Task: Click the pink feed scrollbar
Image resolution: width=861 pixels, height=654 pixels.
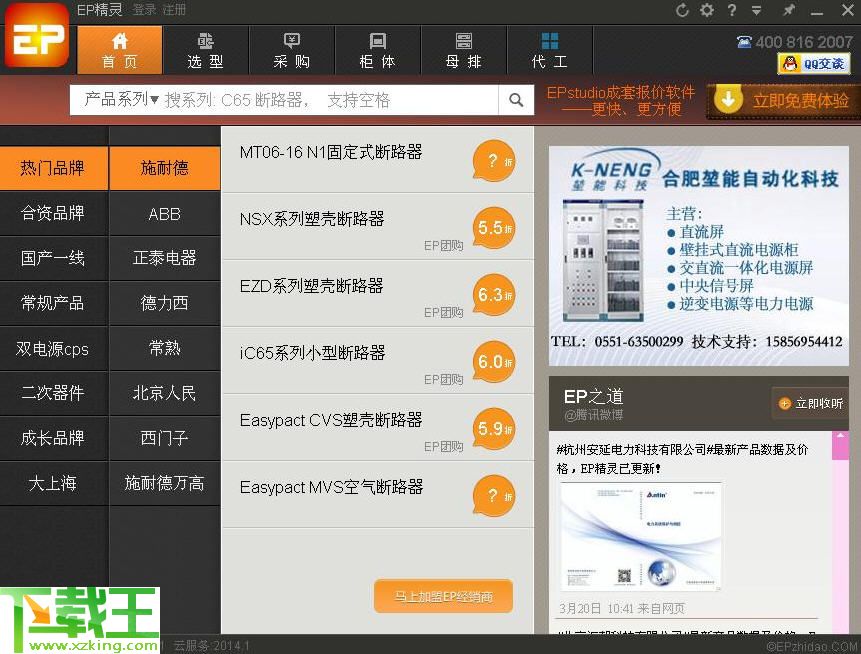Action: tap(841, 533)
